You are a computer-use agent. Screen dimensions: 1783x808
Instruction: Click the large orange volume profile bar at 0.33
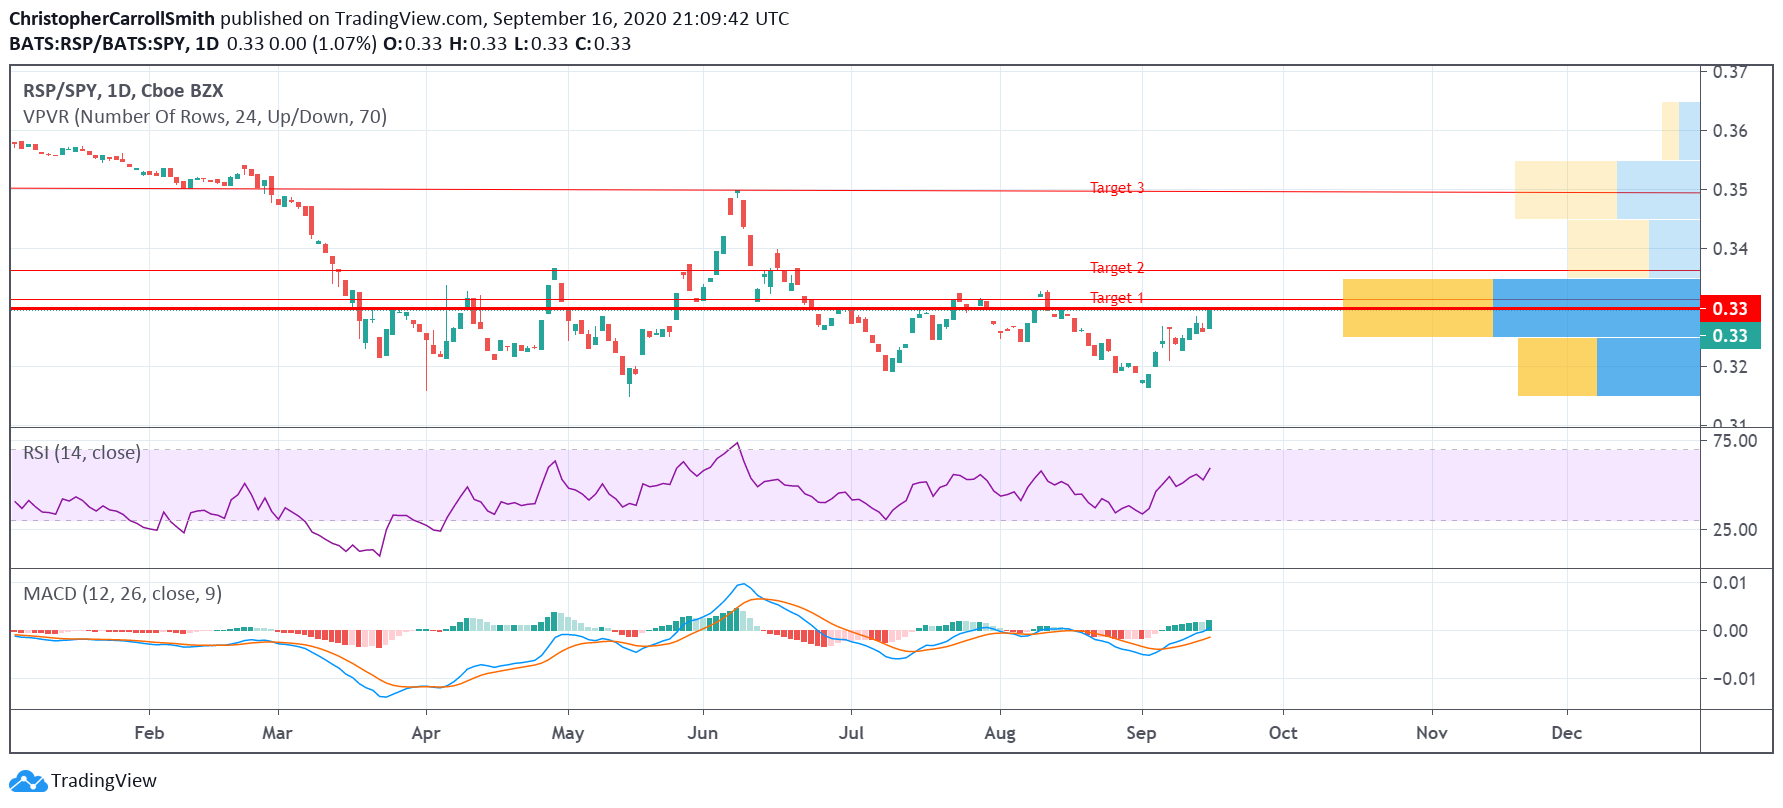pos(1418,308)
